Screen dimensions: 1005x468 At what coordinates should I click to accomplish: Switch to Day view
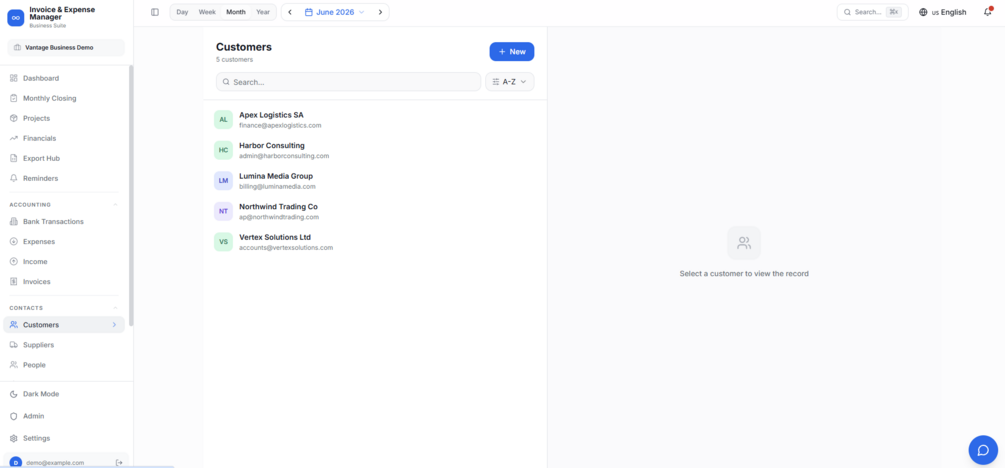(182, 12)
